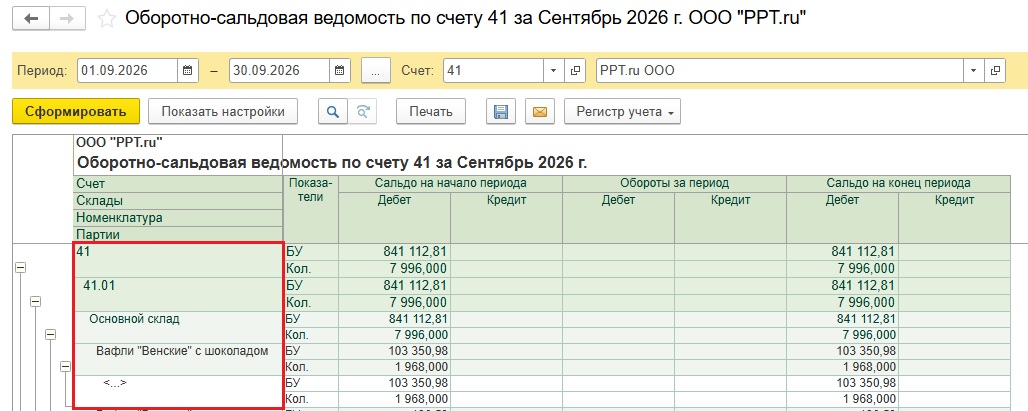This screenshot has height=411, width=1028.
Task: Search in report with magnifier icon
Action: pyautogui.click(x=333, y=111)
